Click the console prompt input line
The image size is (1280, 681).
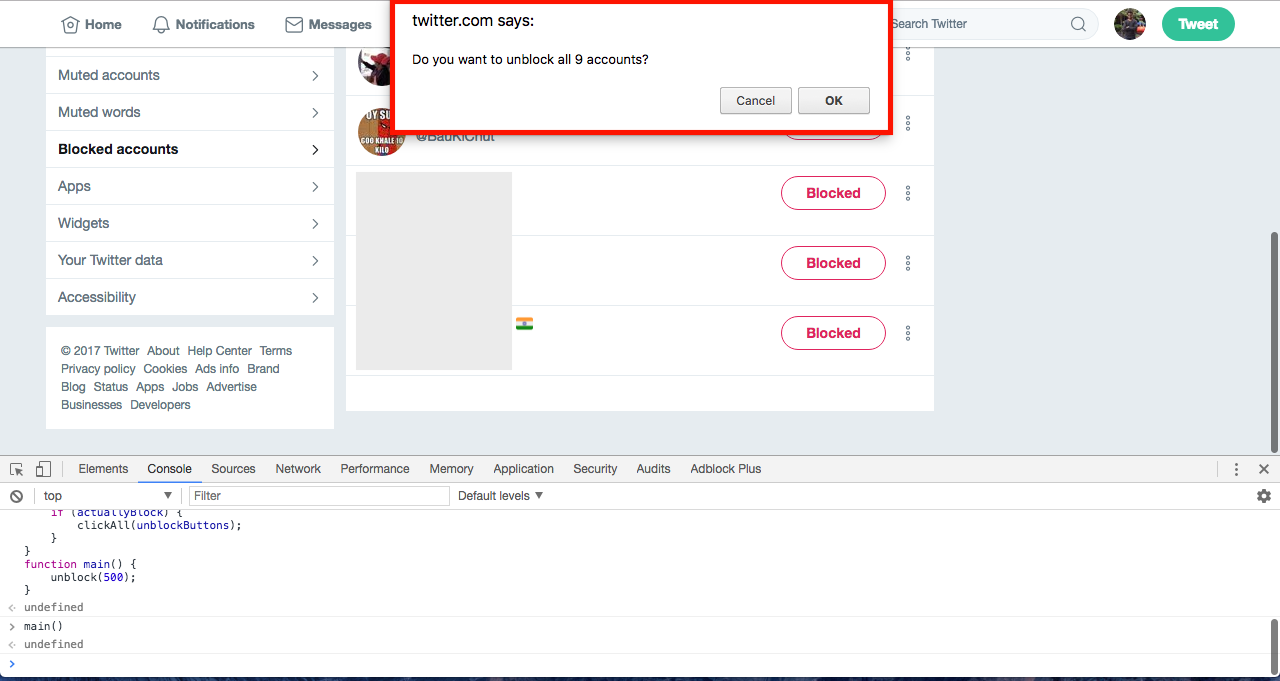[640, 664]
